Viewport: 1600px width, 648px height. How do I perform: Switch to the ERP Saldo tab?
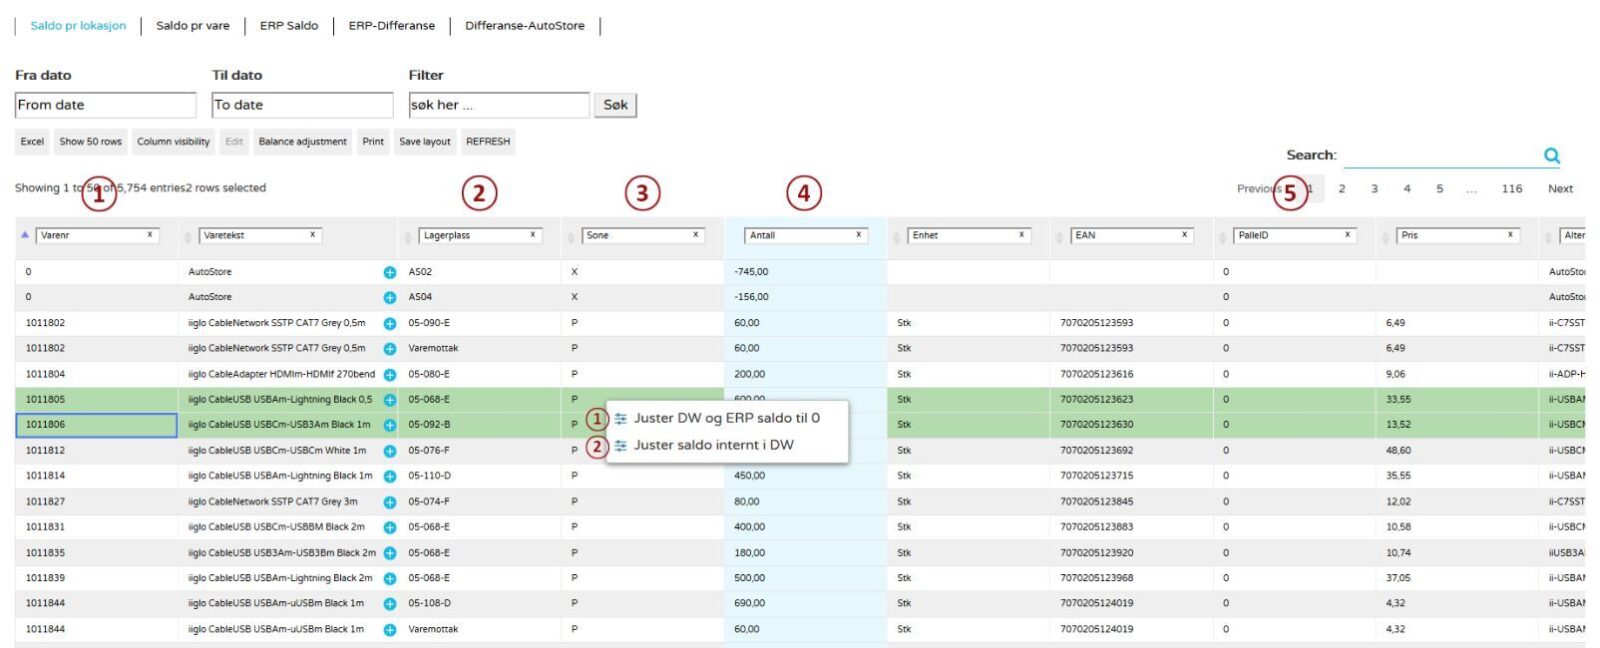point(289,26)
